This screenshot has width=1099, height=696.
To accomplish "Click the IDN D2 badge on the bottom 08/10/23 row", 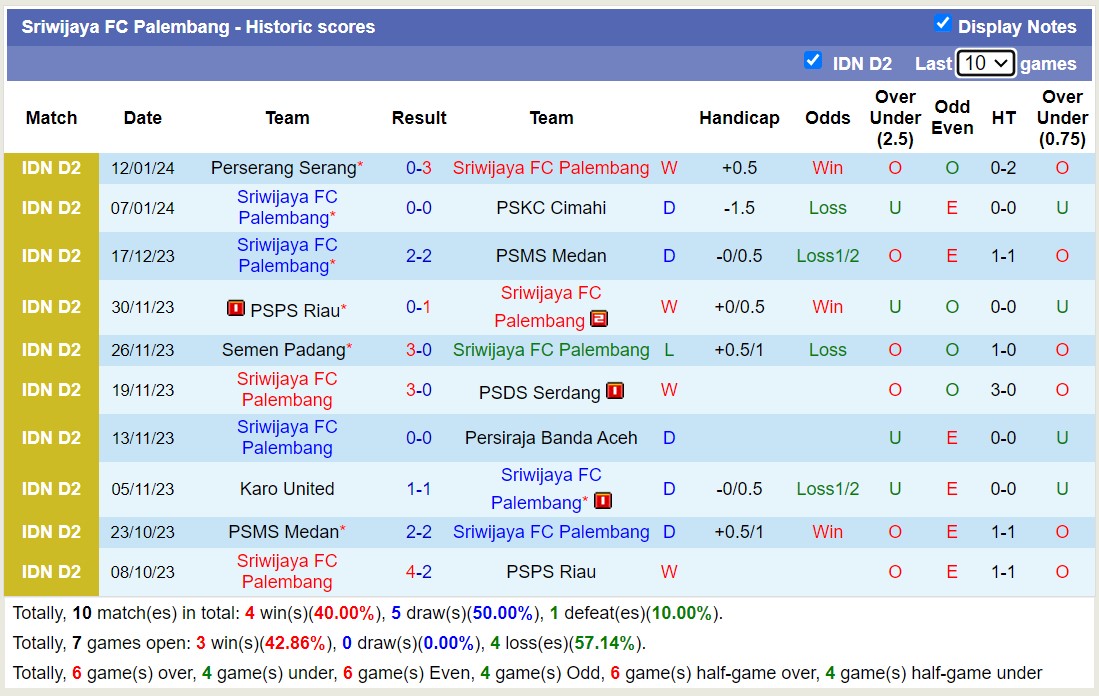I will pos(51,571).
